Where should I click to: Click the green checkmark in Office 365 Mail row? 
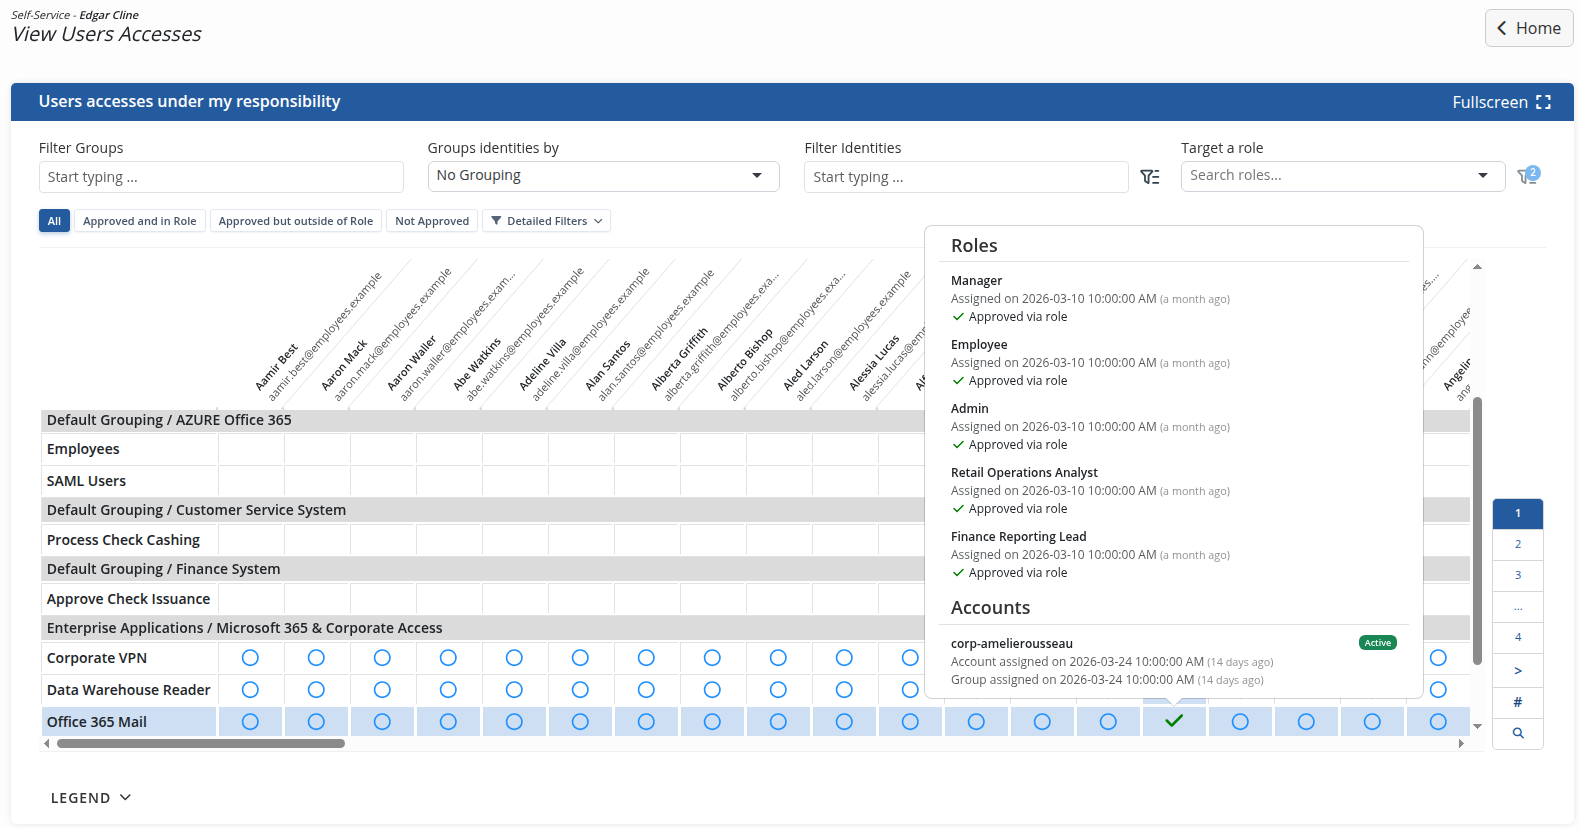pos(1174,721)
